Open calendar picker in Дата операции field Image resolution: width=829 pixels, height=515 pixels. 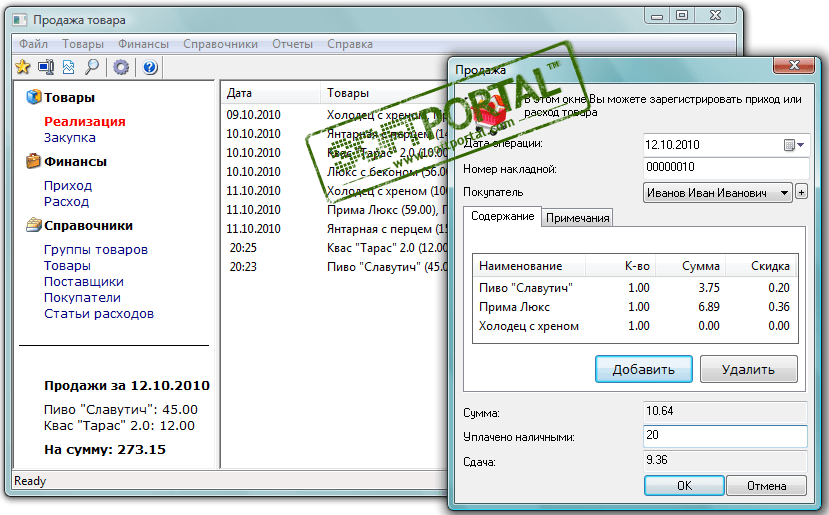pos(794,145)
